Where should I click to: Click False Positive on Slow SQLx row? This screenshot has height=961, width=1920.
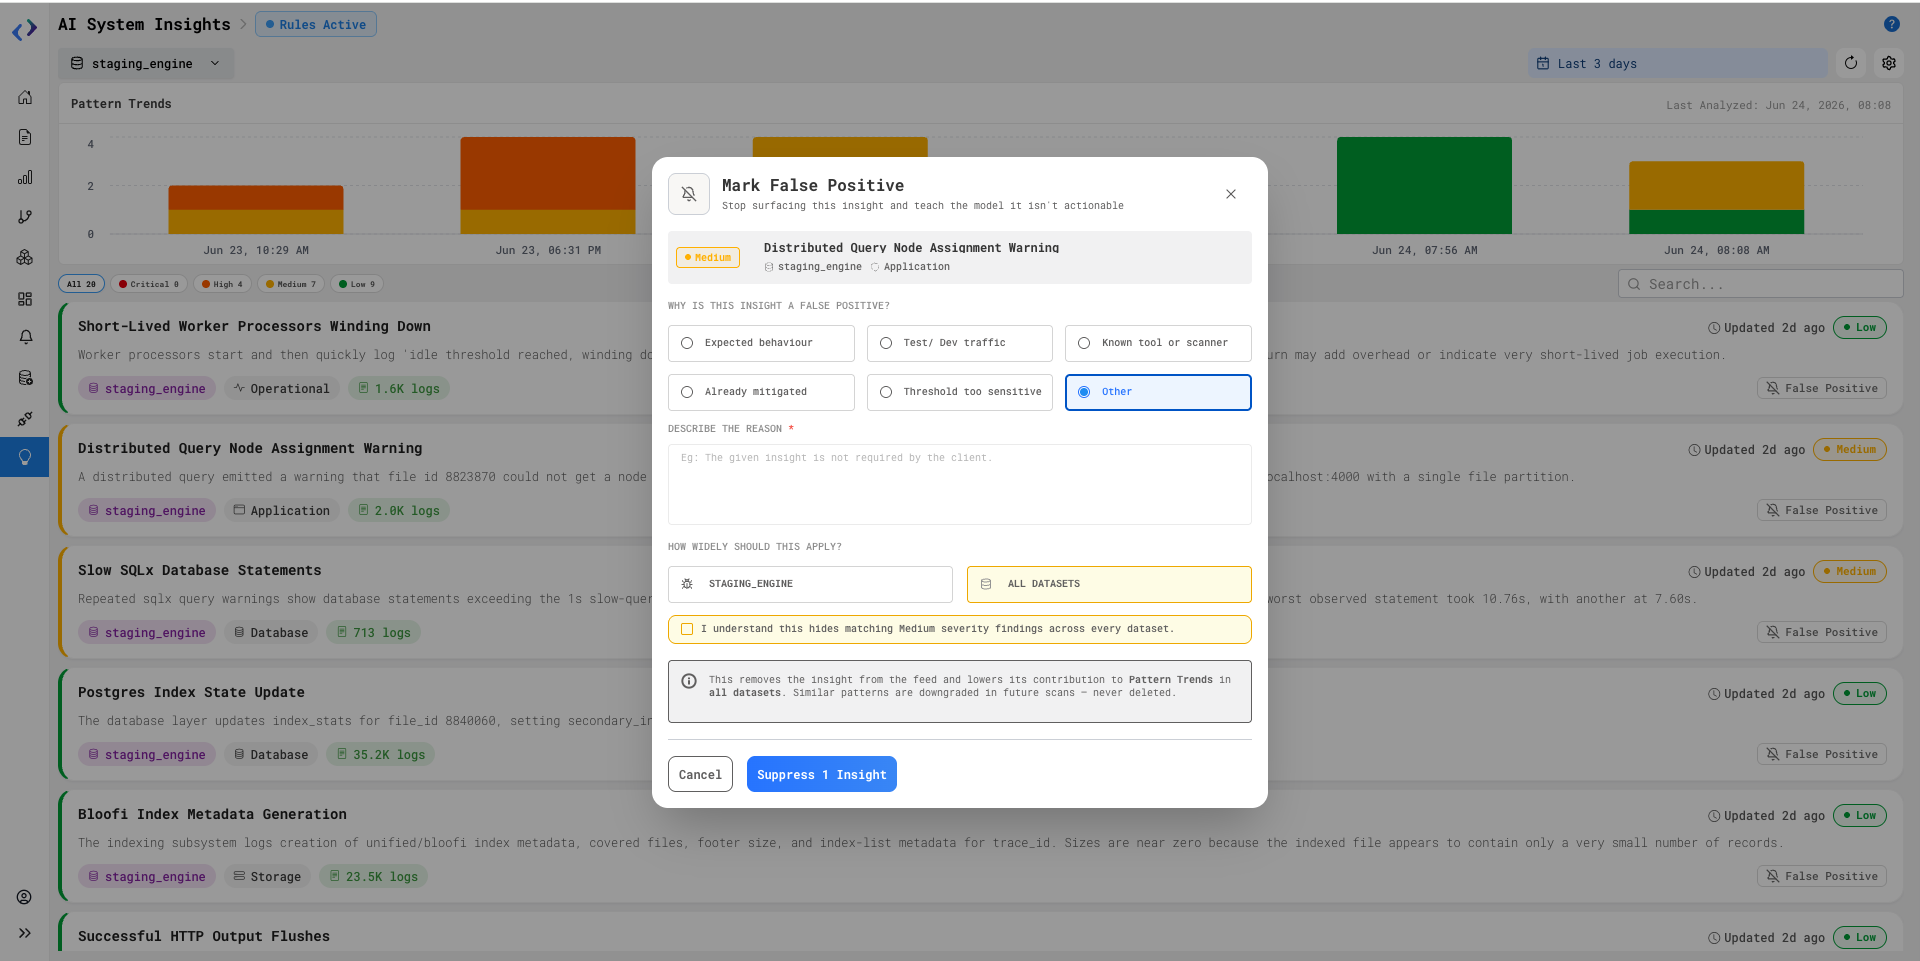pyautogui.click(x=1822, y=632)
